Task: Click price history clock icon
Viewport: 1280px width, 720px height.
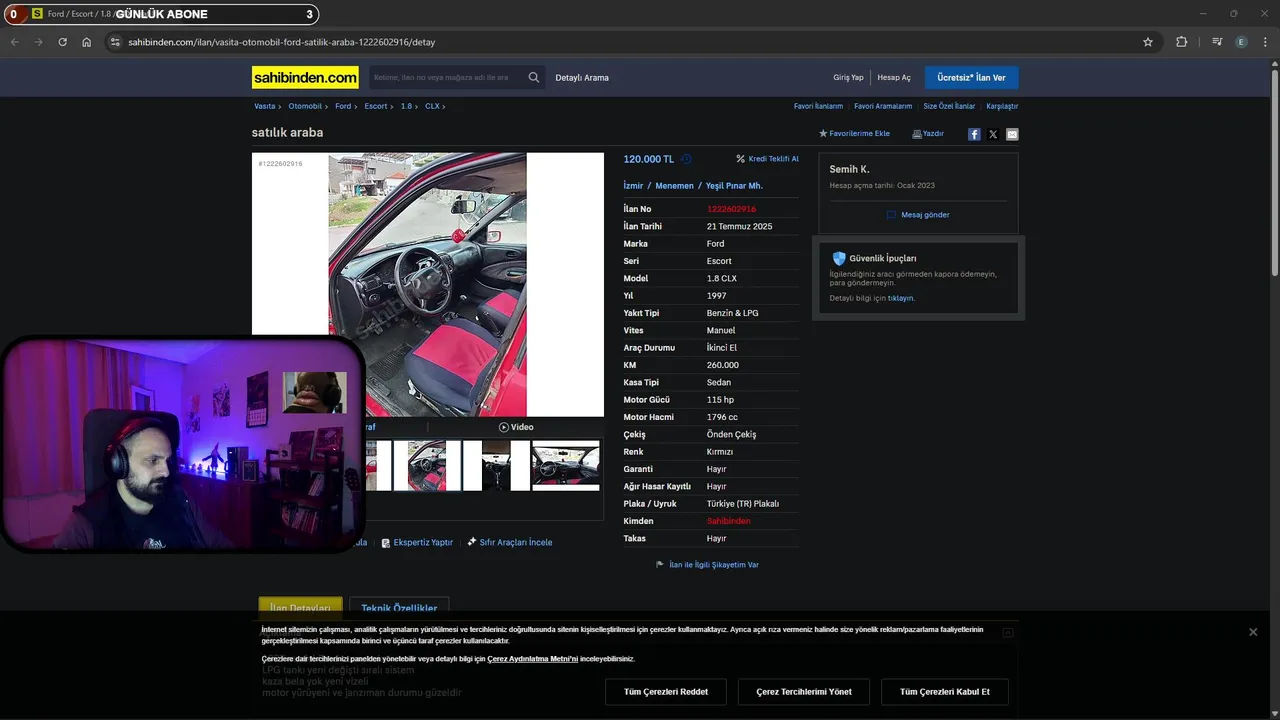Action: coord(686,159)
